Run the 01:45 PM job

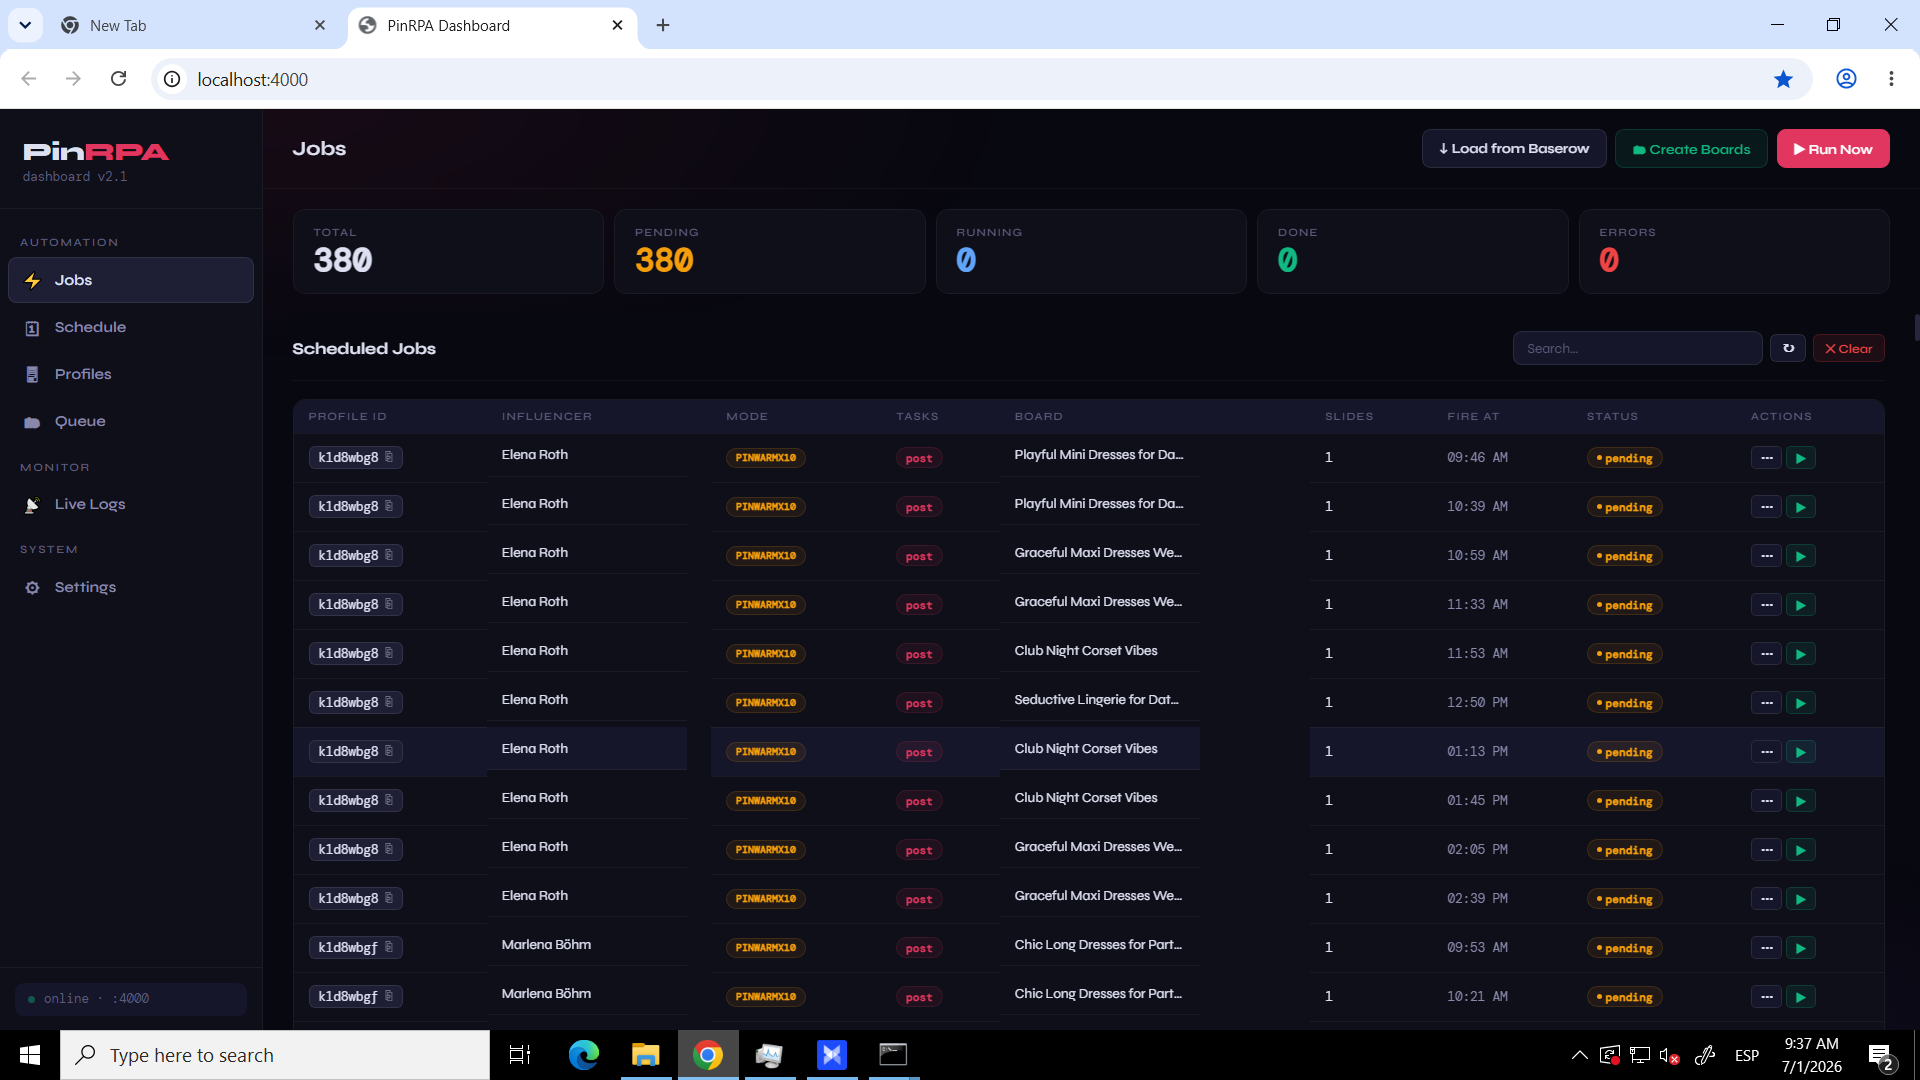[1800, 801]
